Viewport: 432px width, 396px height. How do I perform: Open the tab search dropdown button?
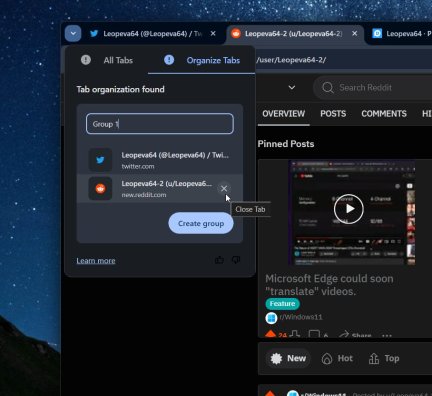tap(73, 33)
